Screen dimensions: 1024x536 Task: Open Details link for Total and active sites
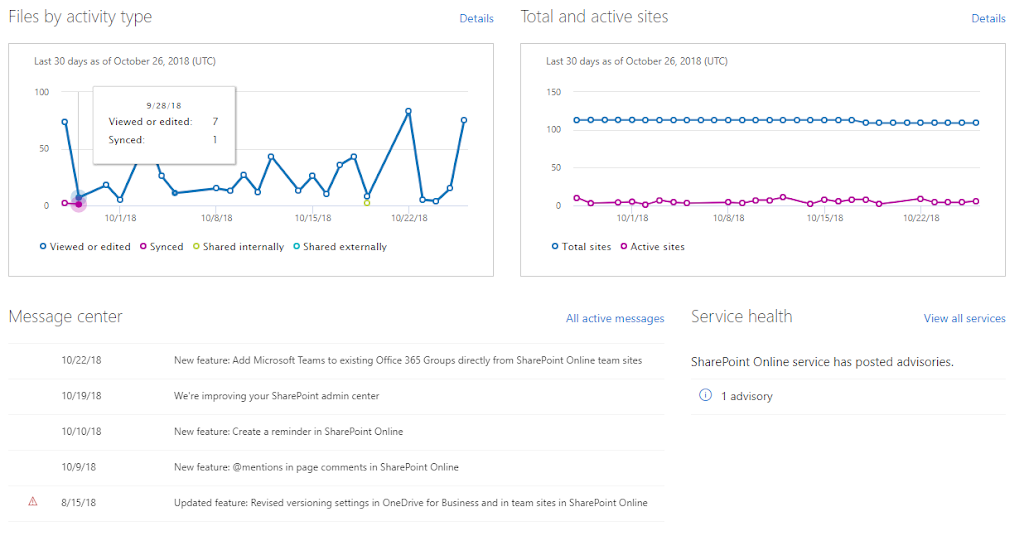tap(988, 18)
